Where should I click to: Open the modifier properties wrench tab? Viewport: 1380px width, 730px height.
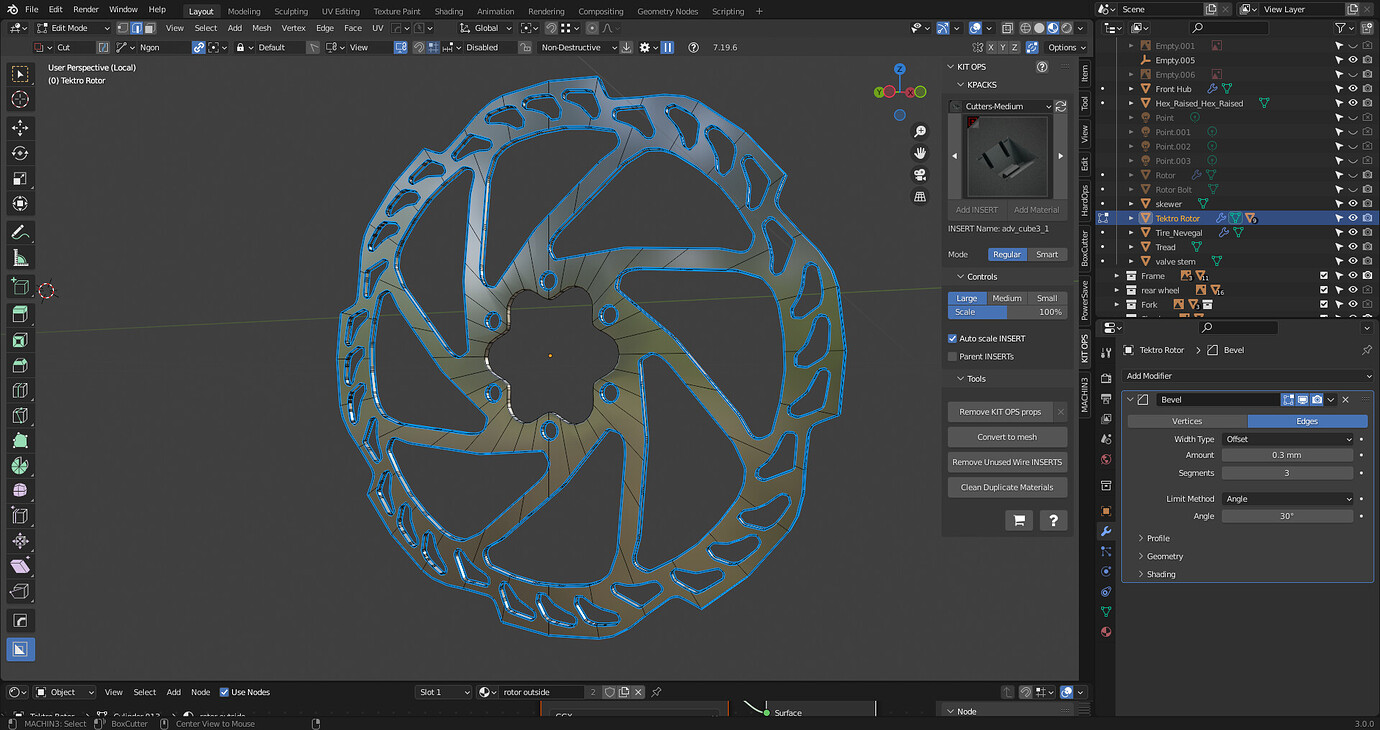coord(1106,531)
